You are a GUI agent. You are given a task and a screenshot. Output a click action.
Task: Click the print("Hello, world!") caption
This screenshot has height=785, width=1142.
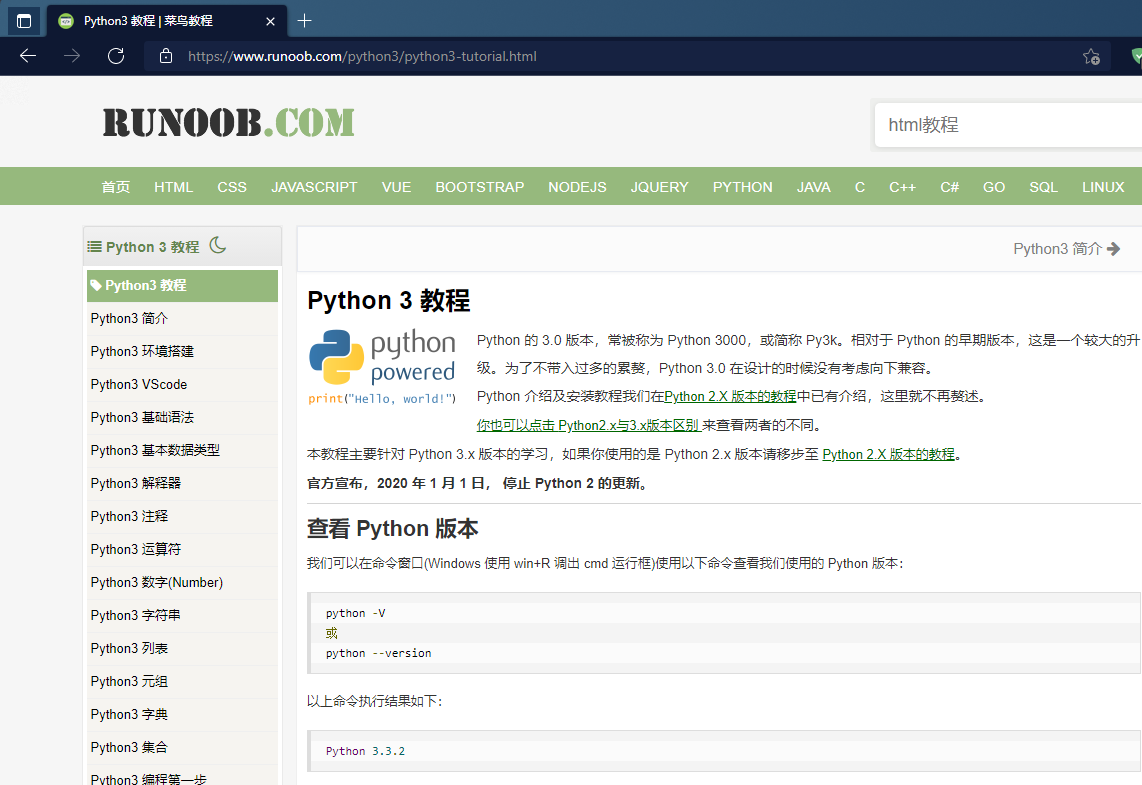(382, 398)
